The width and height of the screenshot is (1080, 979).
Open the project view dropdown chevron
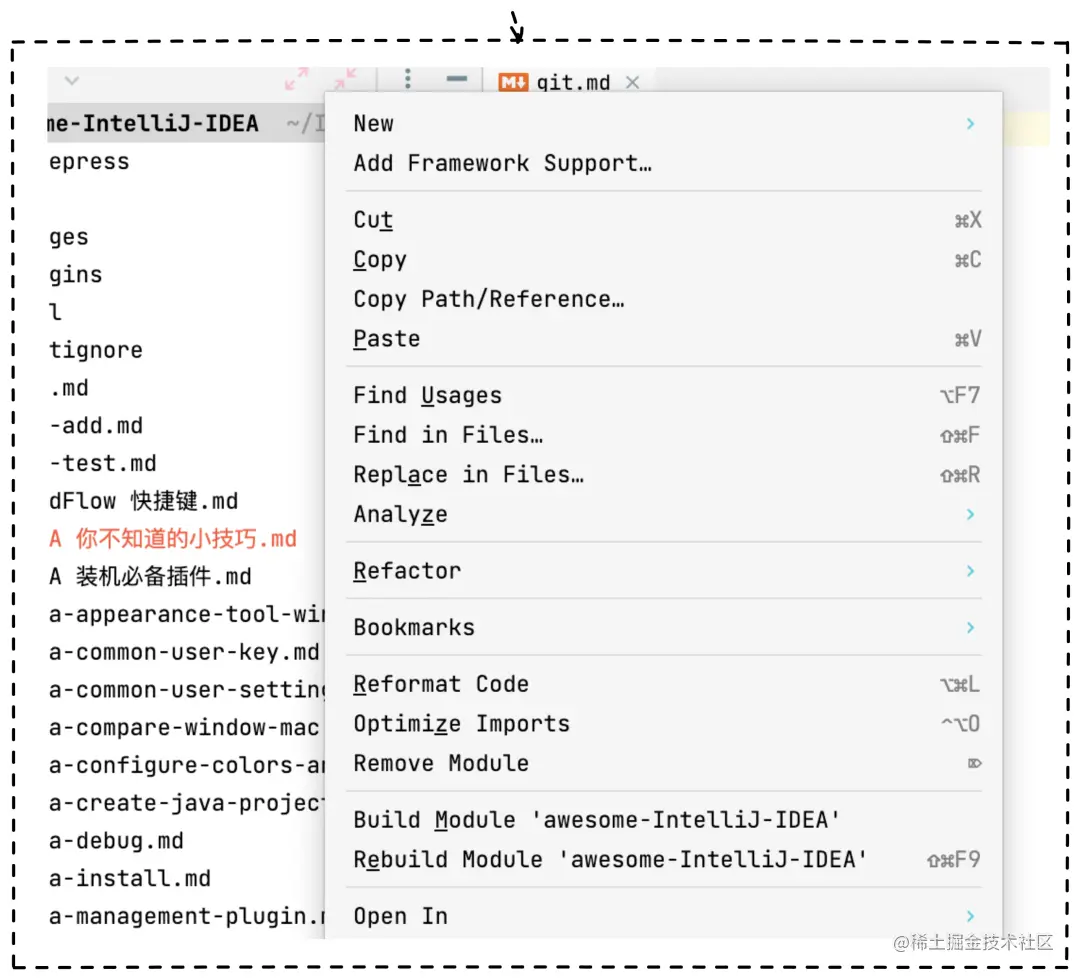72,81
